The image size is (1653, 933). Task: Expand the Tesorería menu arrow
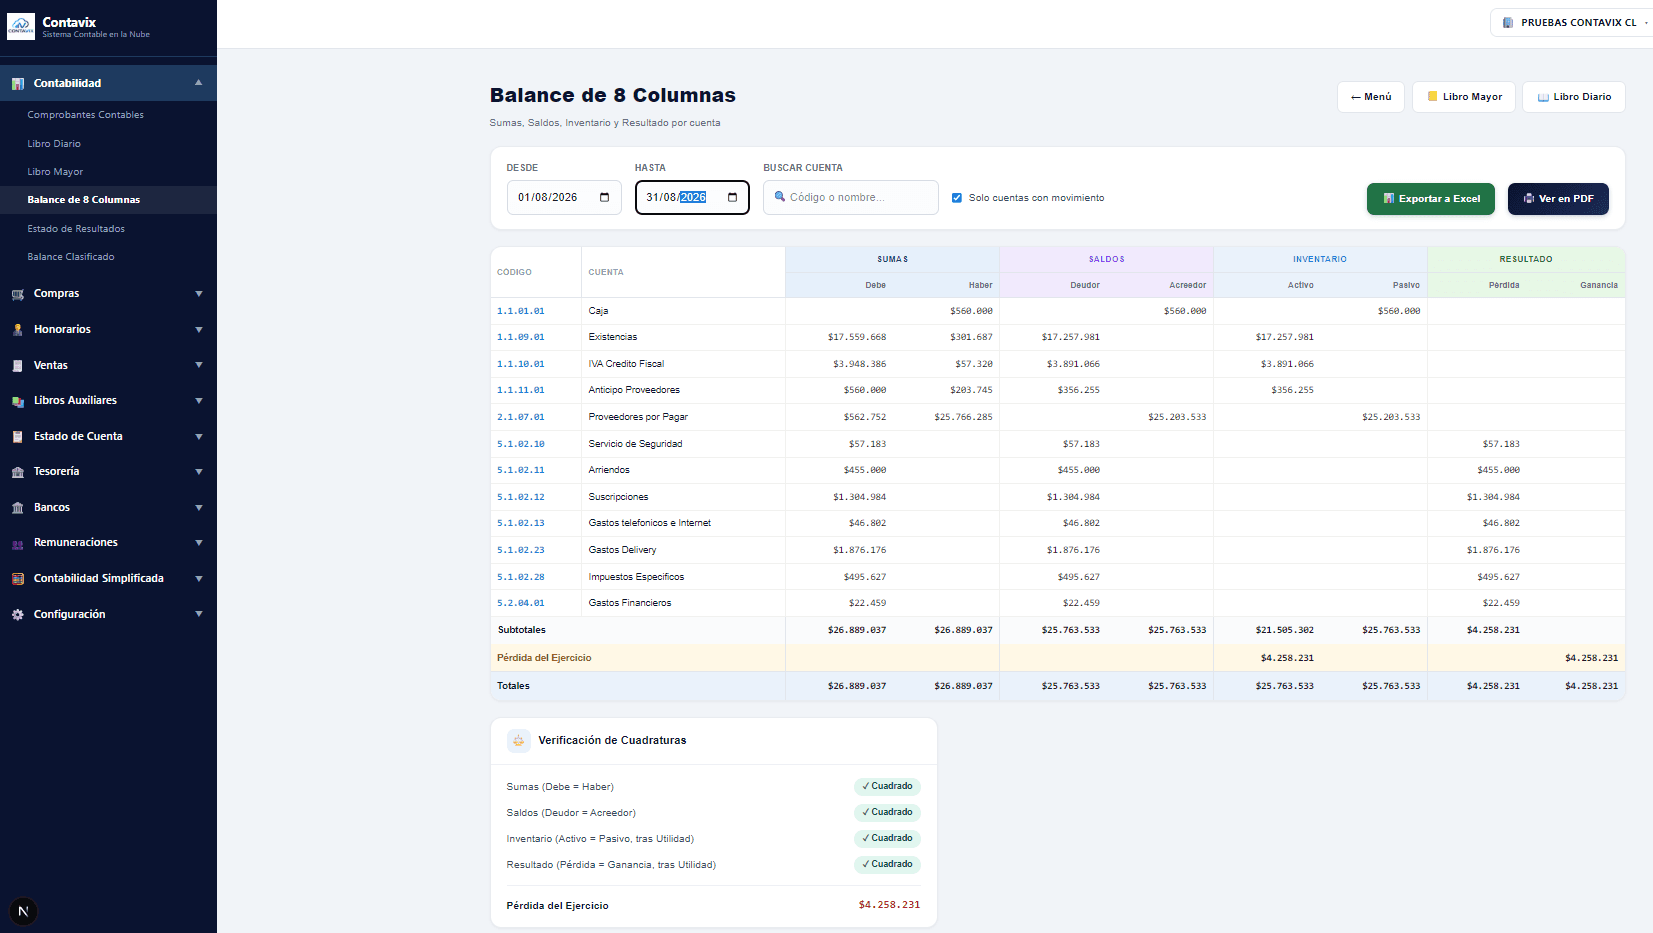[199, 472]
